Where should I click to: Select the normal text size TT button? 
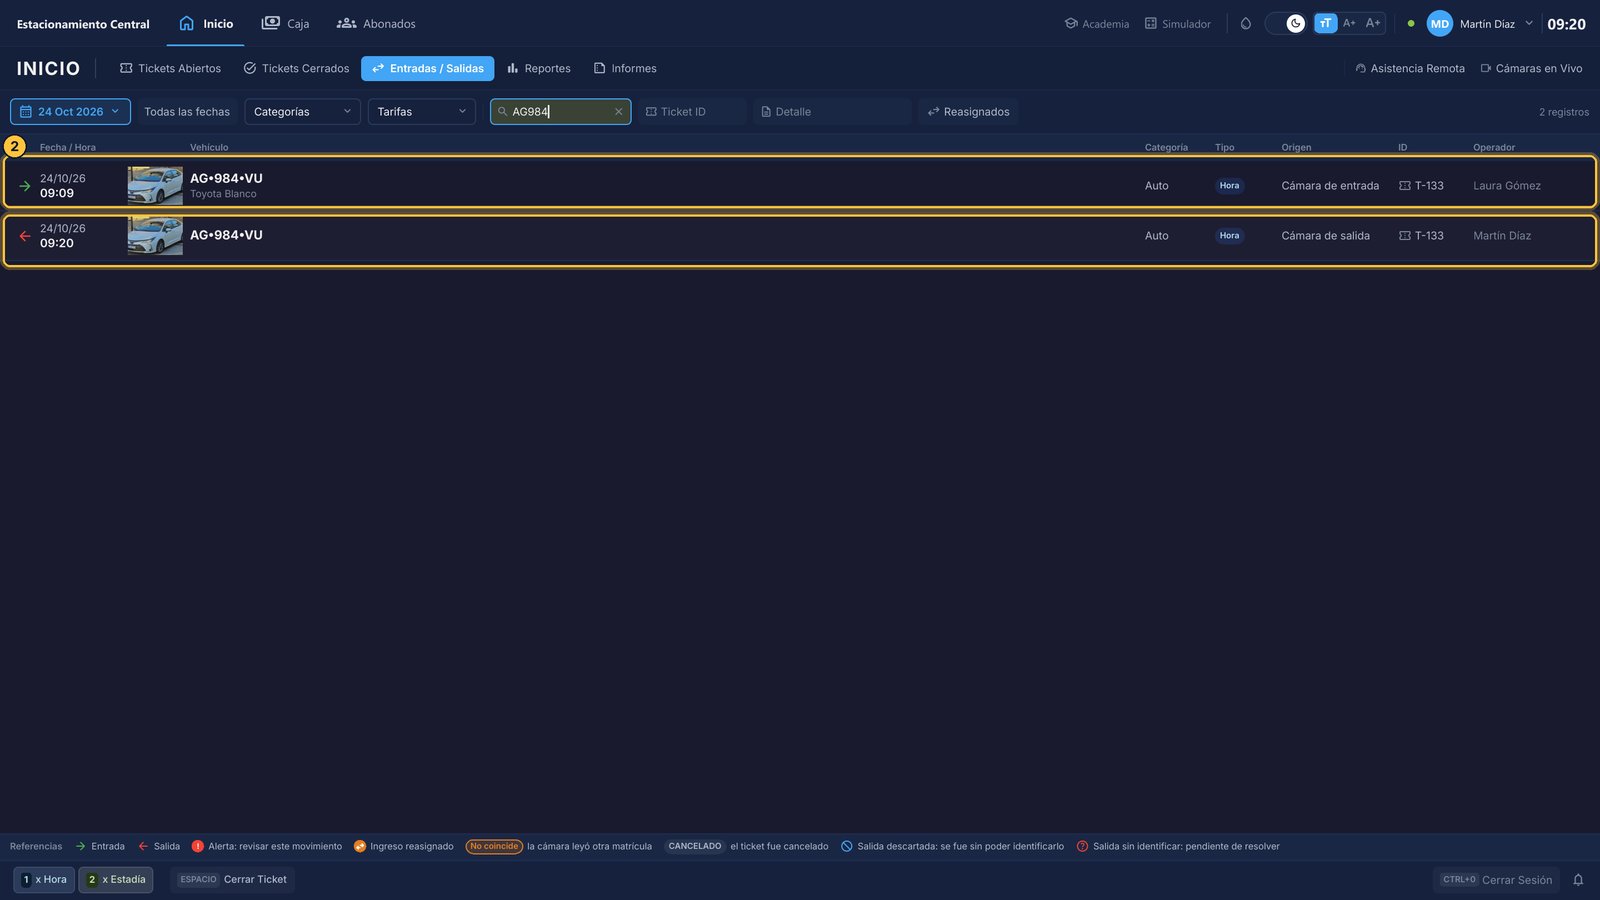pyautogui.click(x=1325, y=23)
